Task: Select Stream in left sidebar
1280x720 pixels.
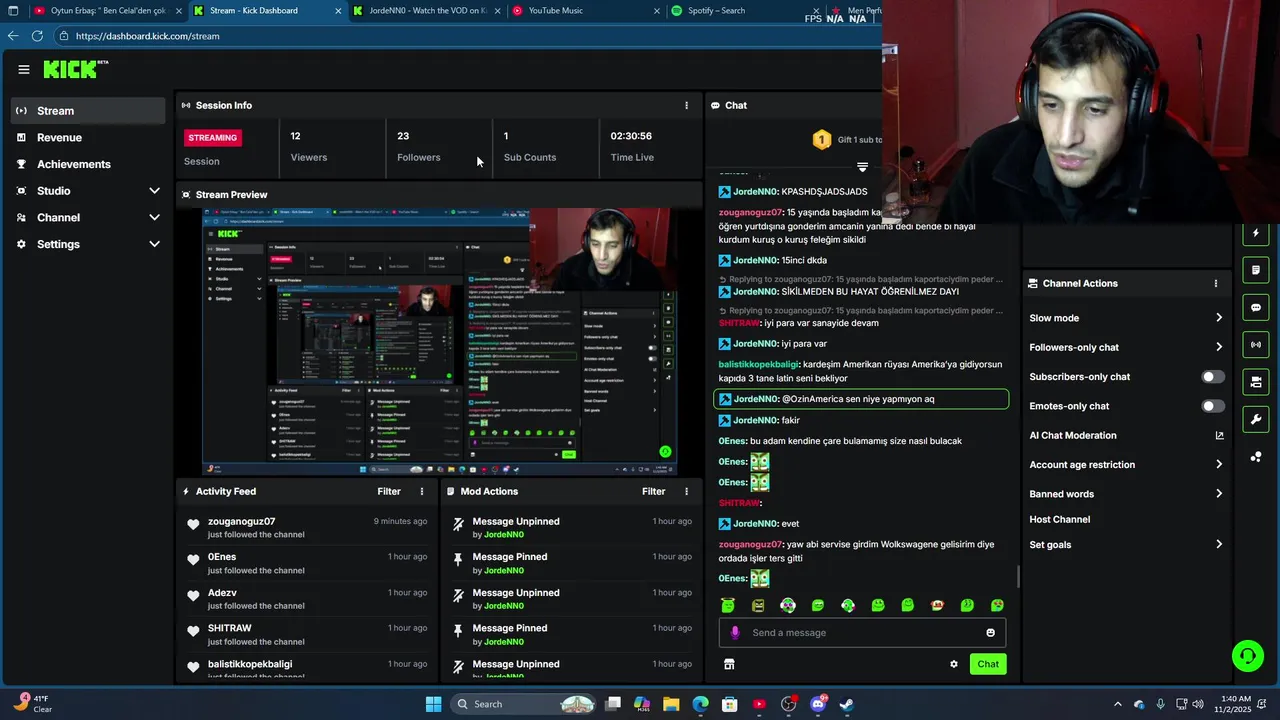Action: (88, 111)
